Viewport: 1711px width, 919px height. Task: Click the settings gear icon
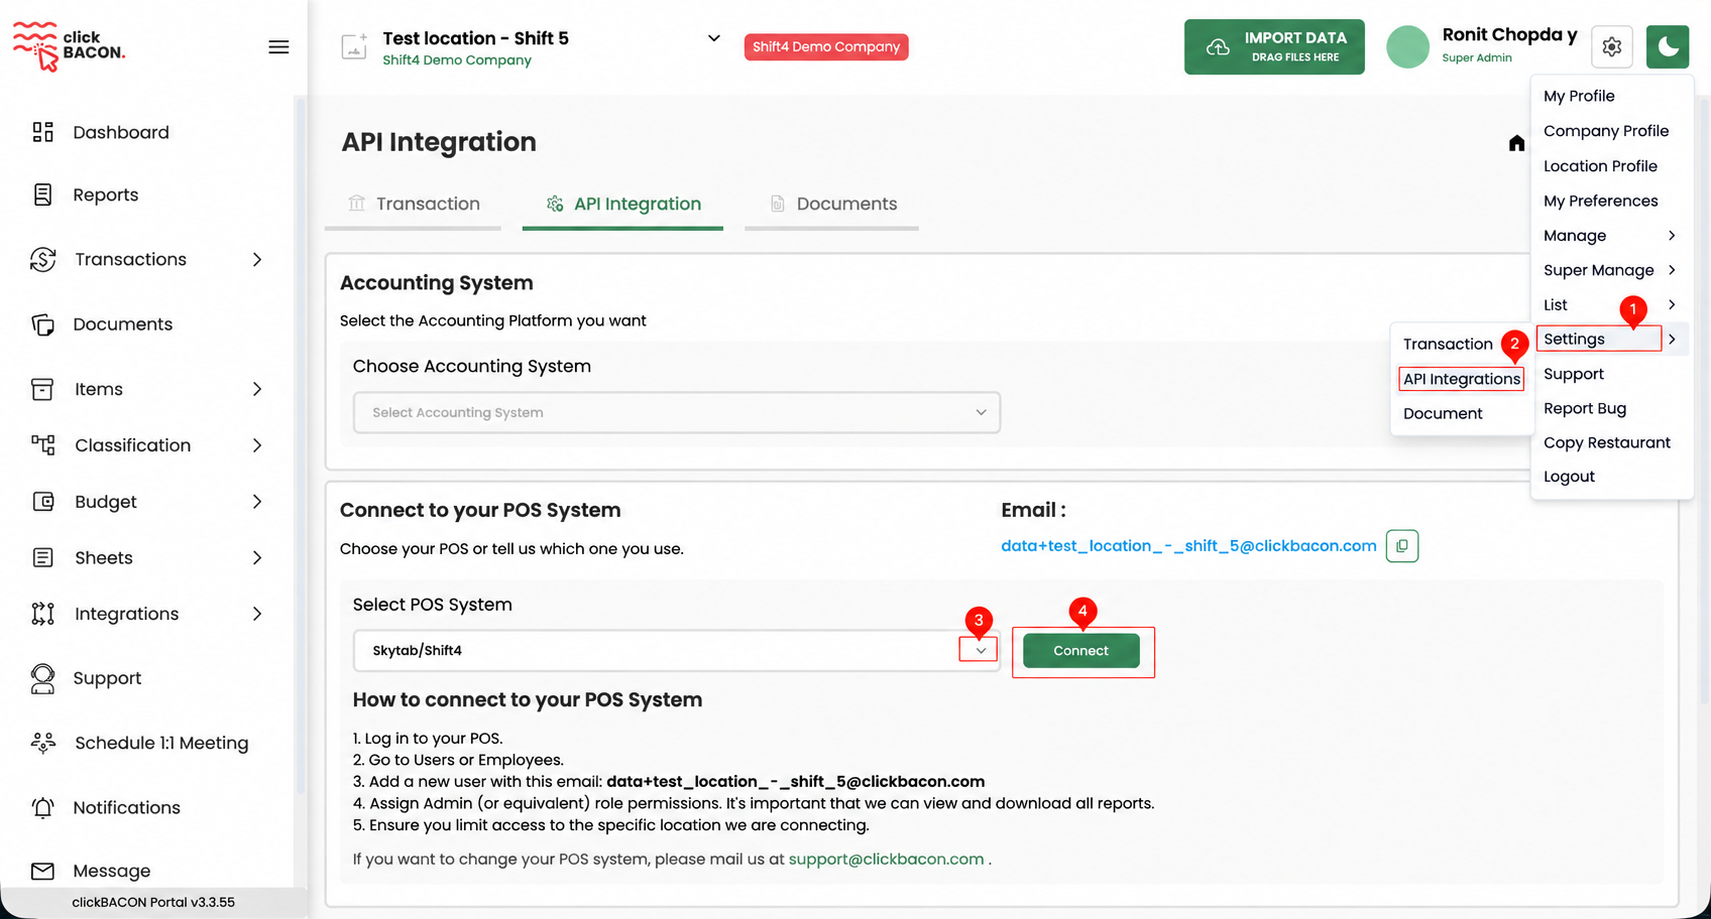tap(1612, 47)
